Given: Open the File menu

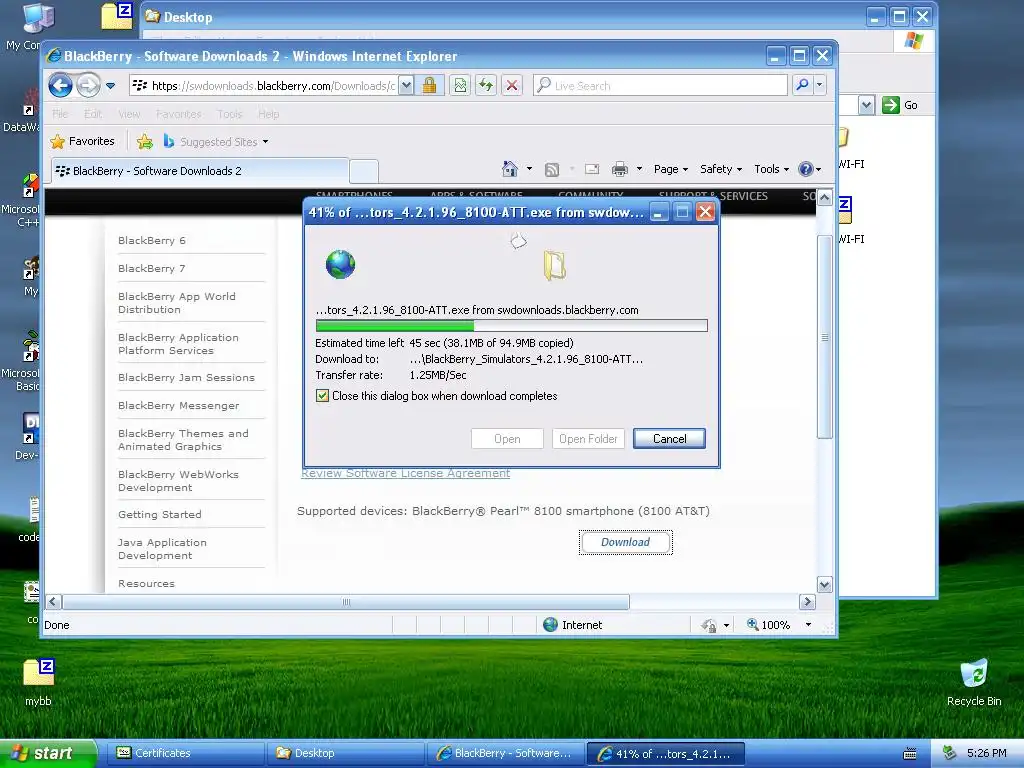Looking at the screenshot, I should tap(60, 114).
